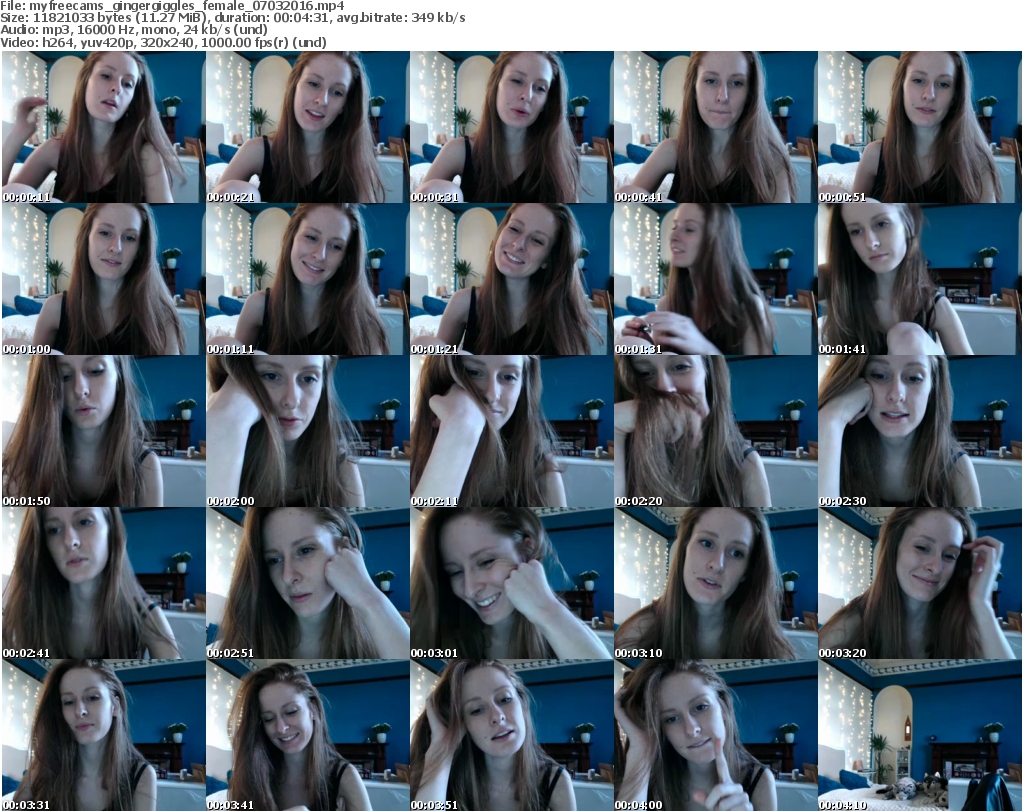Click the 00:03:01 thumbnail

[x=510, y=583]
